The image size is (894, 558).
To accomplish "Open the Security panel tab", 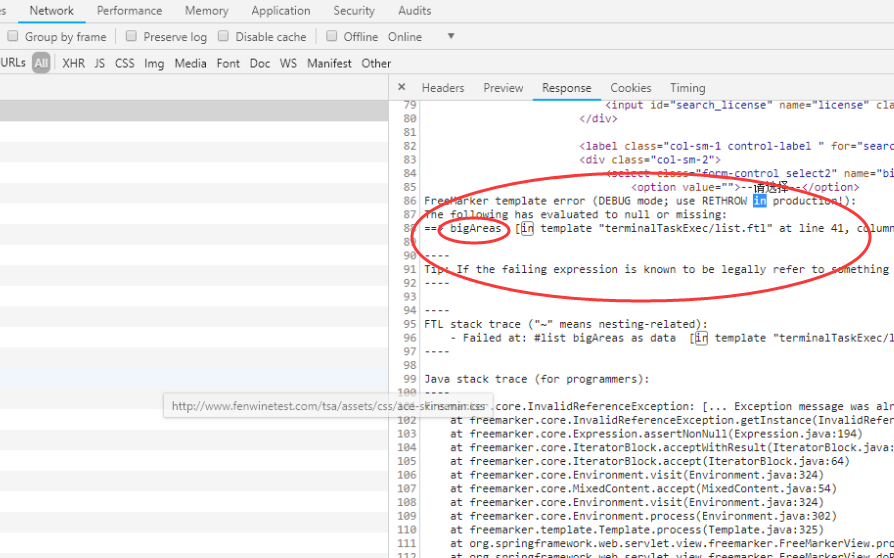I will (354, 11).
